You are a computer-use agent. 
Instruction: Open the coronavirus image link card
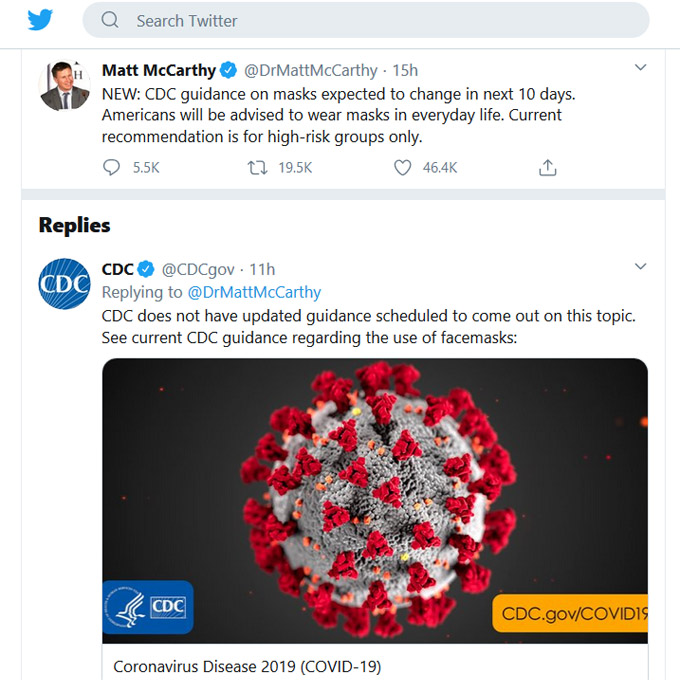(x=375, y=501)
